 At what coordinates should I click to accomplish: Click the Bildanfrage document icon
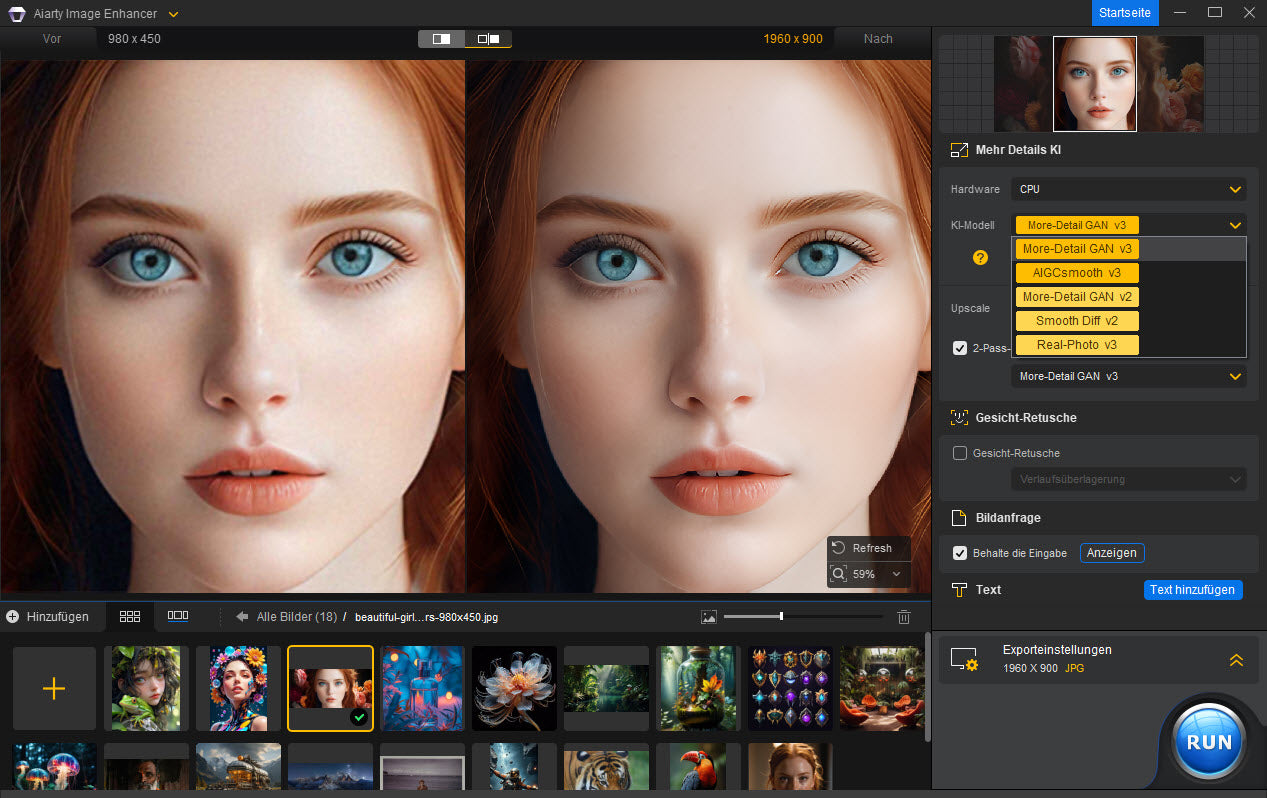tap(959, 517)
